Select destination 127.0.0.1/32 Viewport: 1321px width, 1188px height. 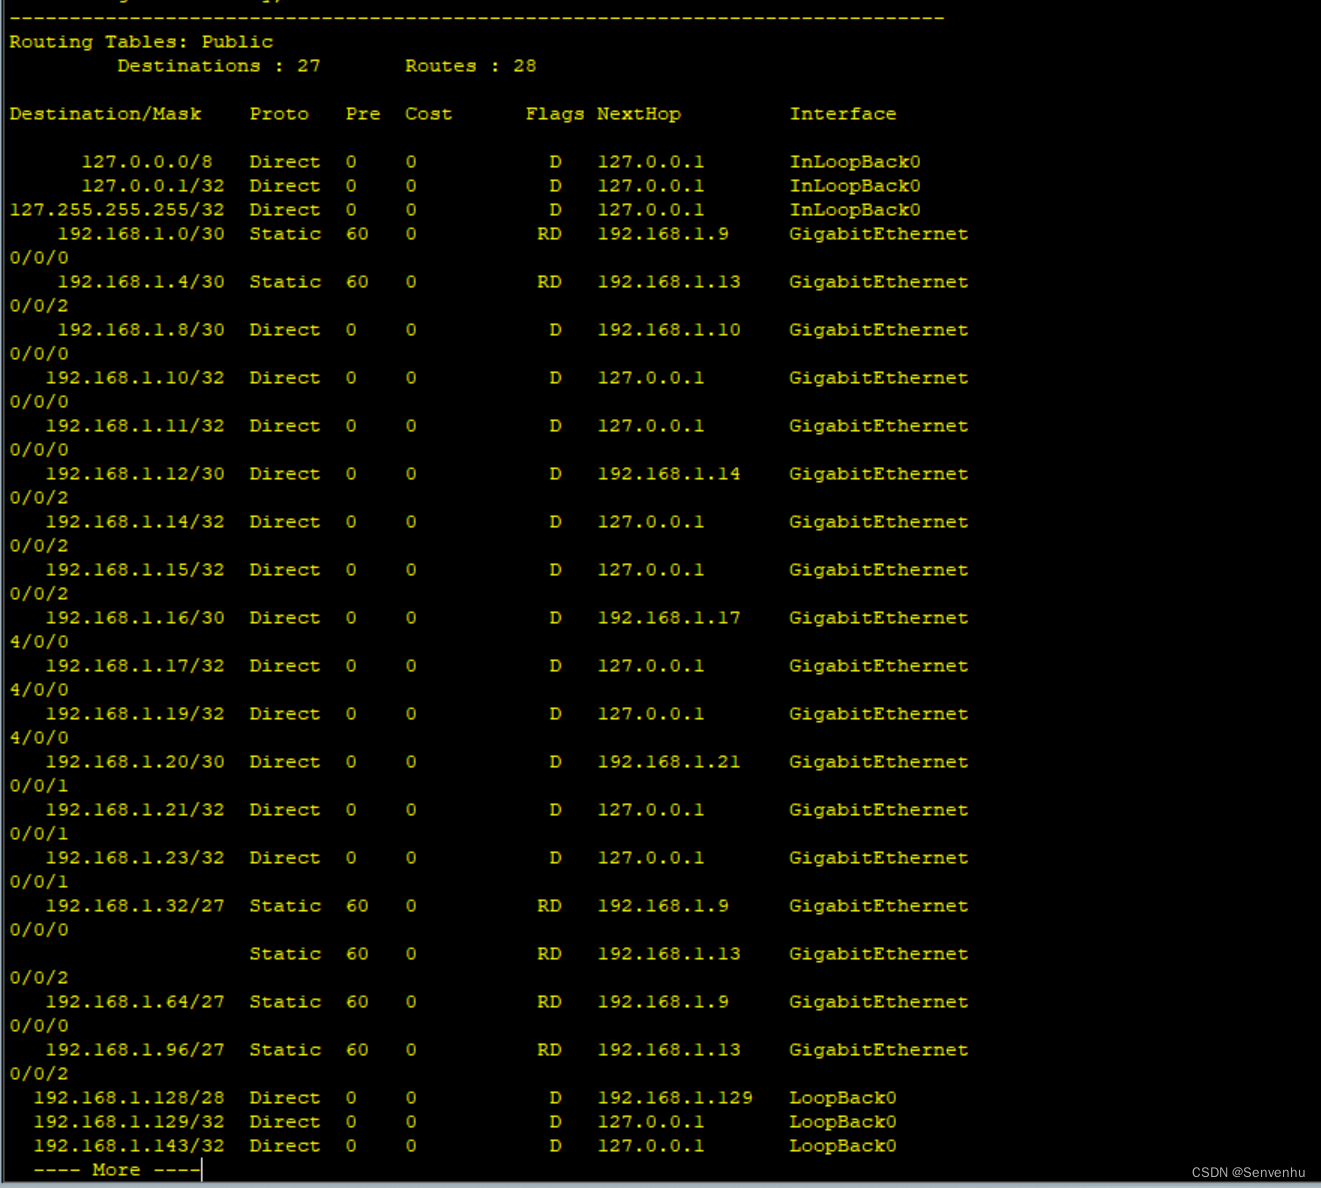(x=153, y=186)
